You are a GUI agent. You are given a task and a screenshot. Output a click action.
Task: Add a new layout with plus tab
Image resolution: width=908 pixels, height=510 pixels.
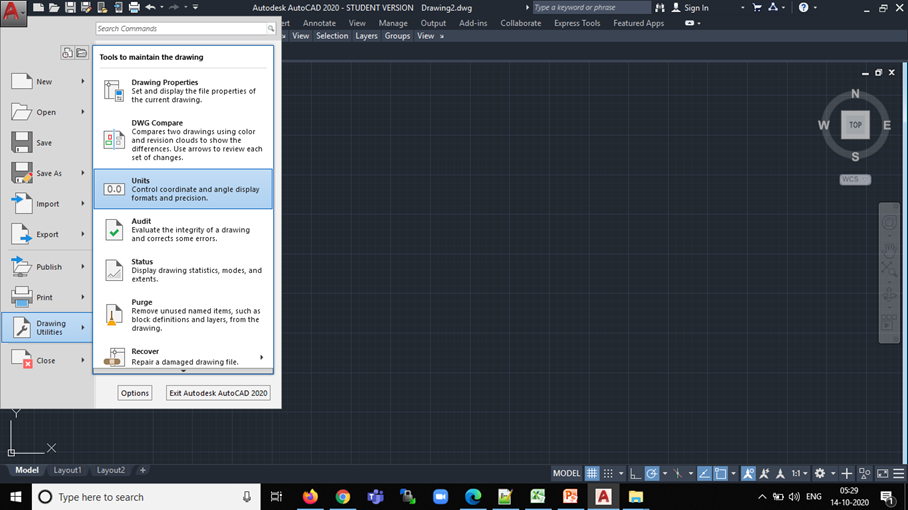[x=142, y=470]
